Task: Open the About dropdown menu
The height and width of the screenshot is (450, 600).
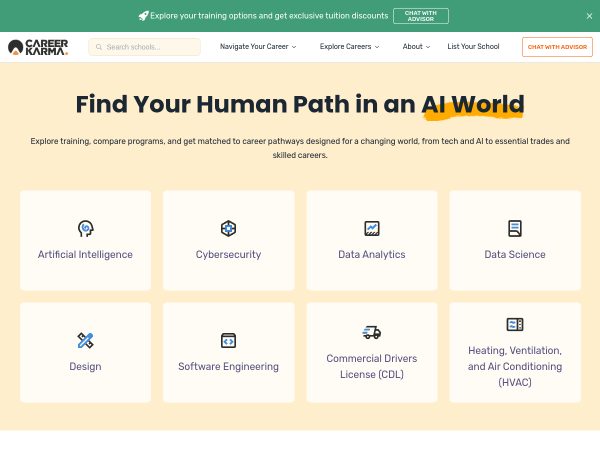Action: coord(416,47)
